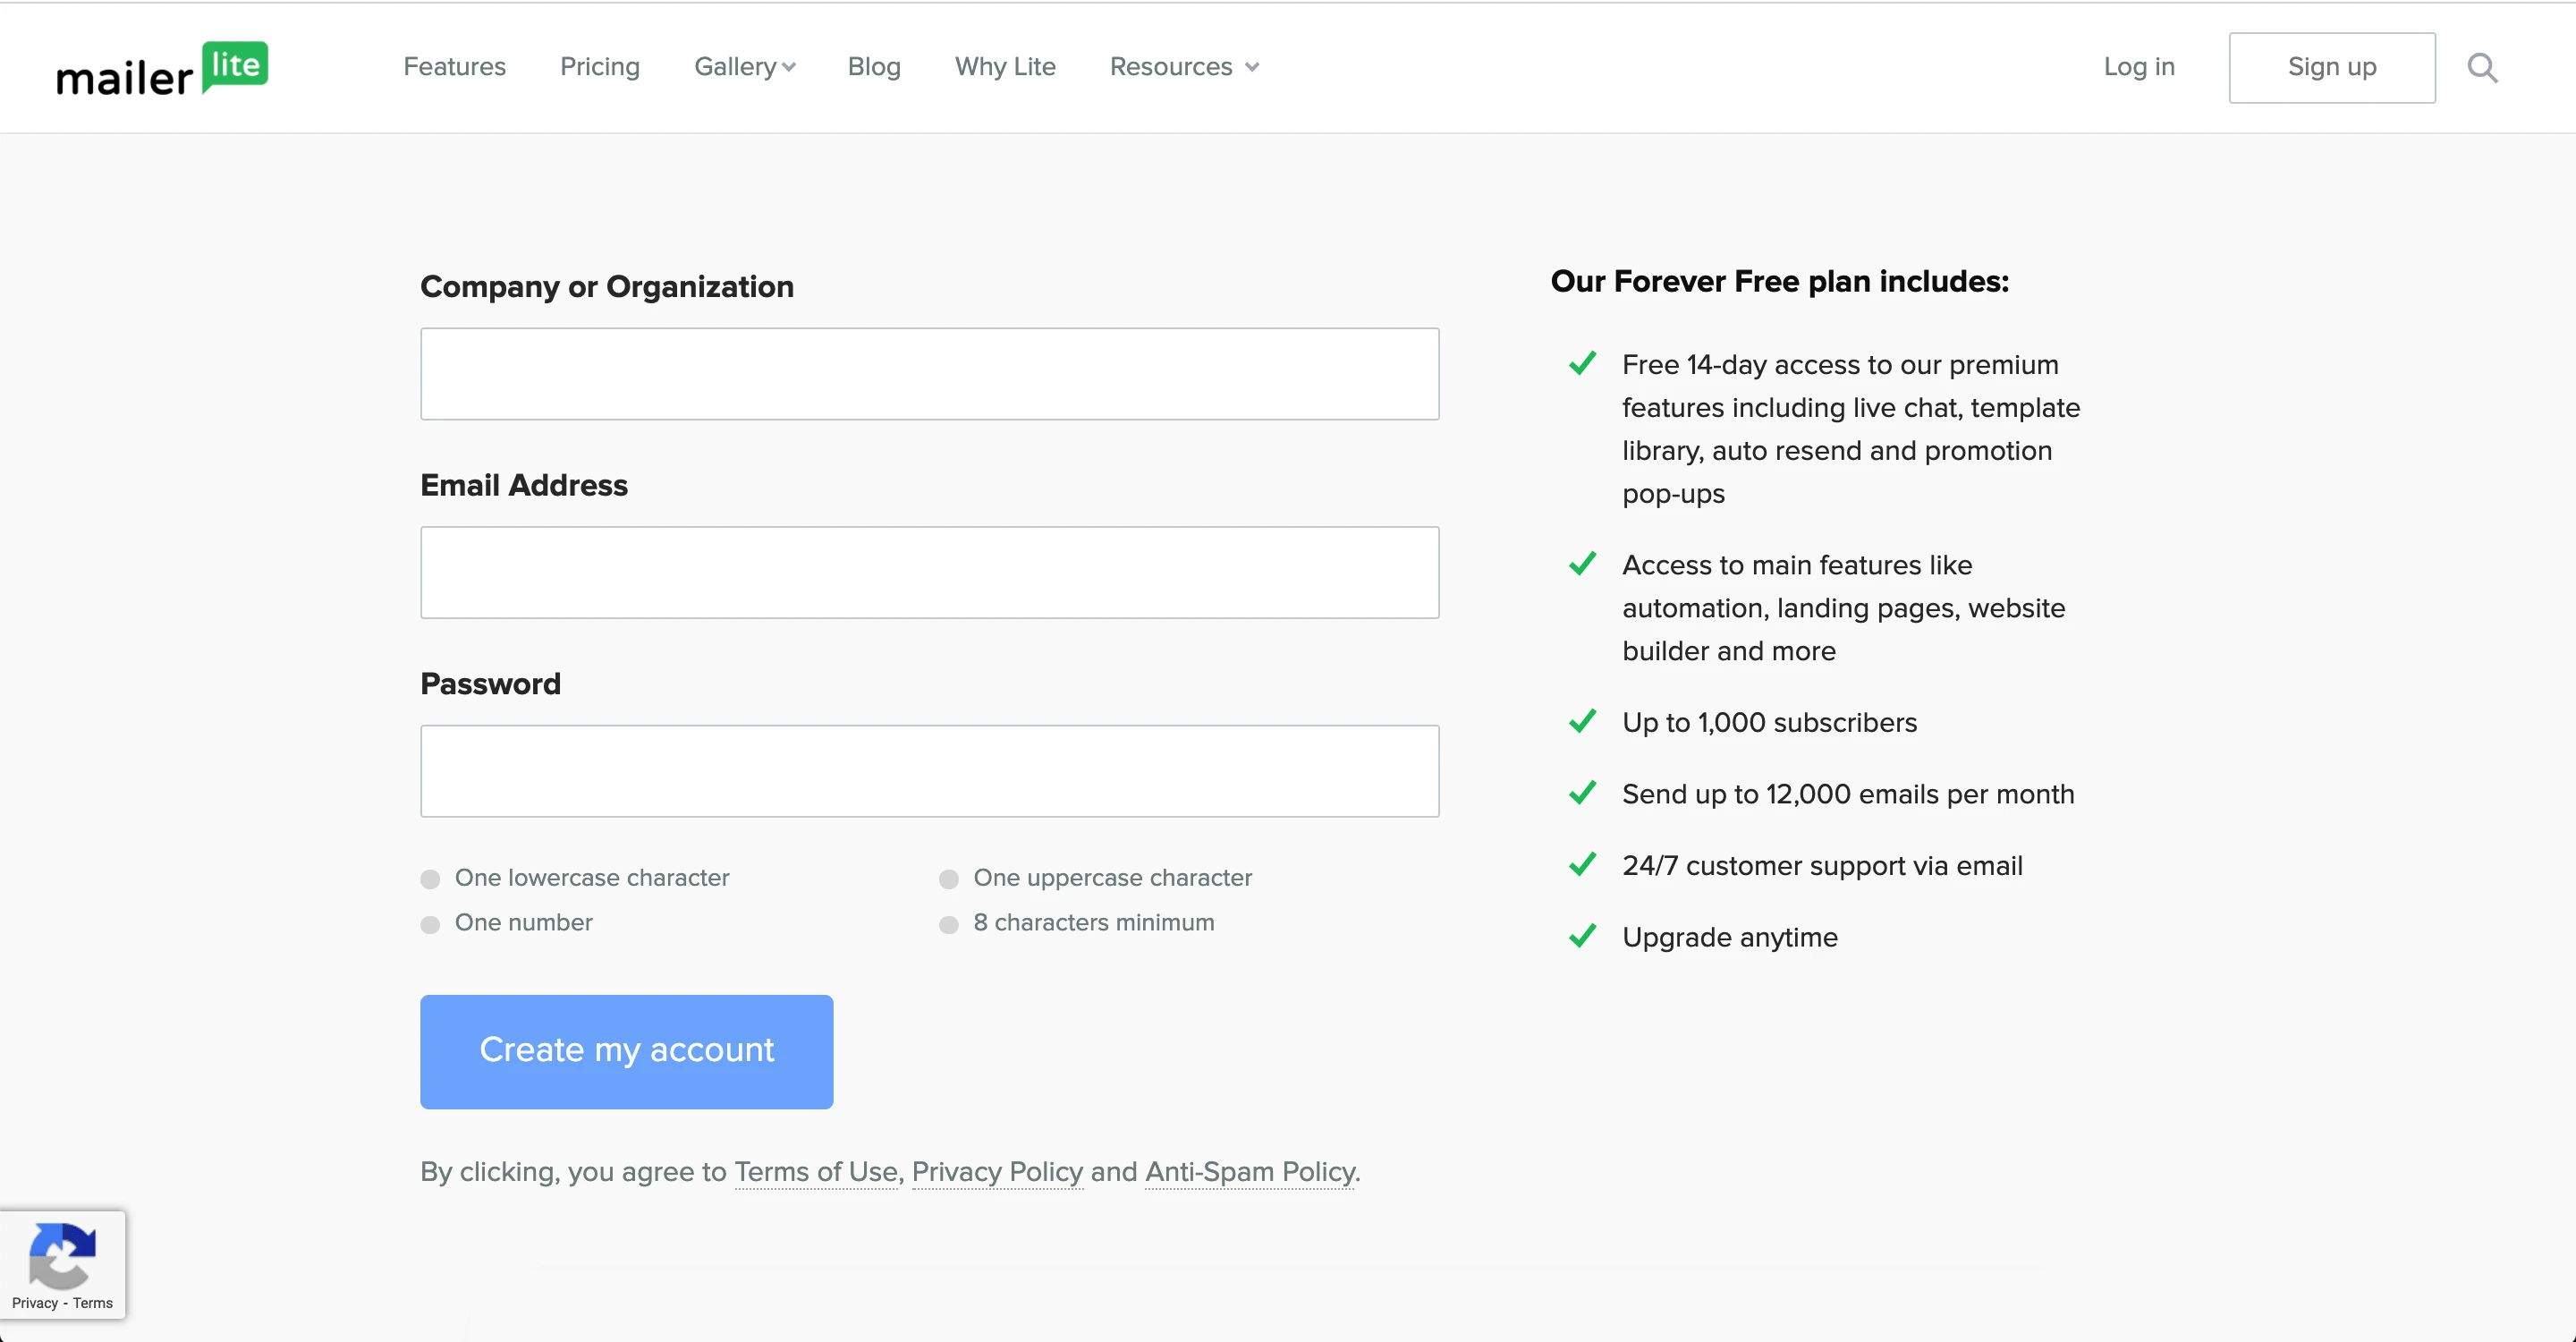Click grey dot beside One uppercase character
This screenshot has width=2576, height=1342.
click(948, 879)
